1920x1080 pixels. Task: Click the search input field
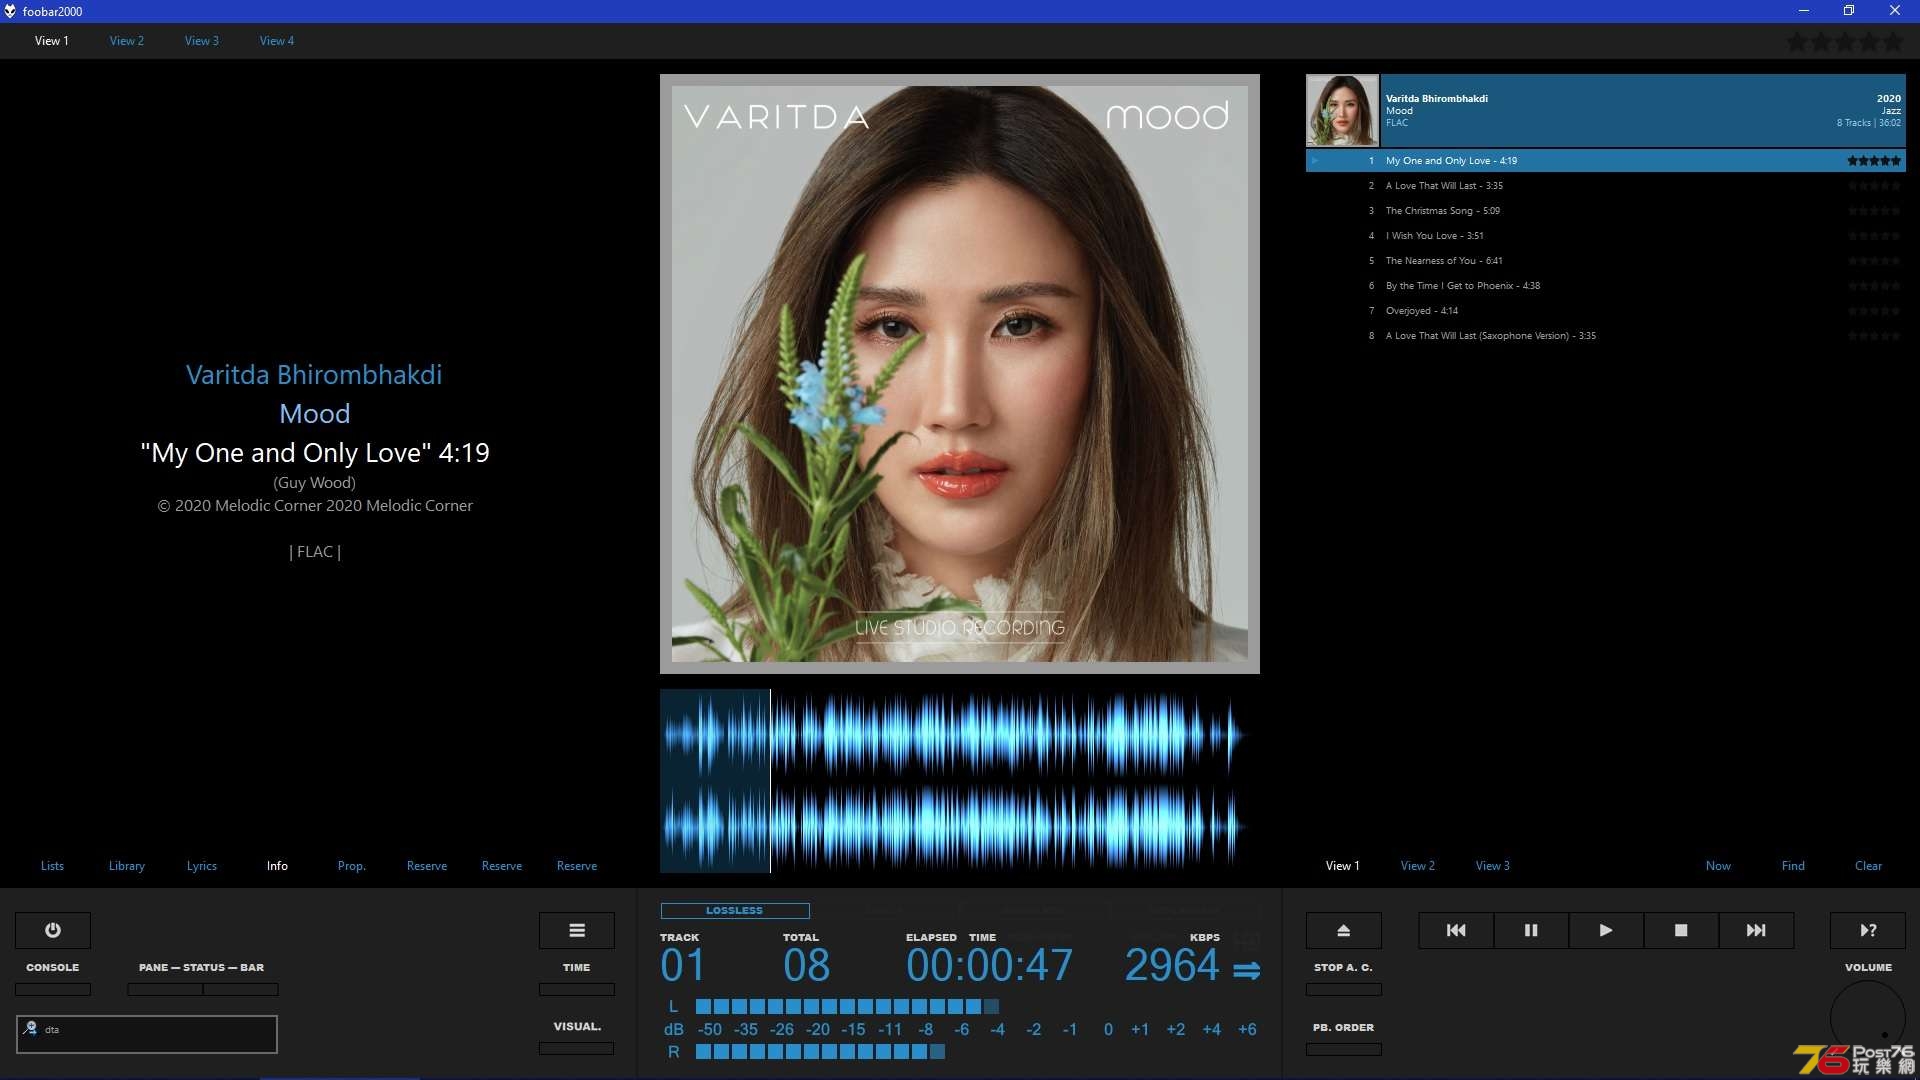(147, 1034)
